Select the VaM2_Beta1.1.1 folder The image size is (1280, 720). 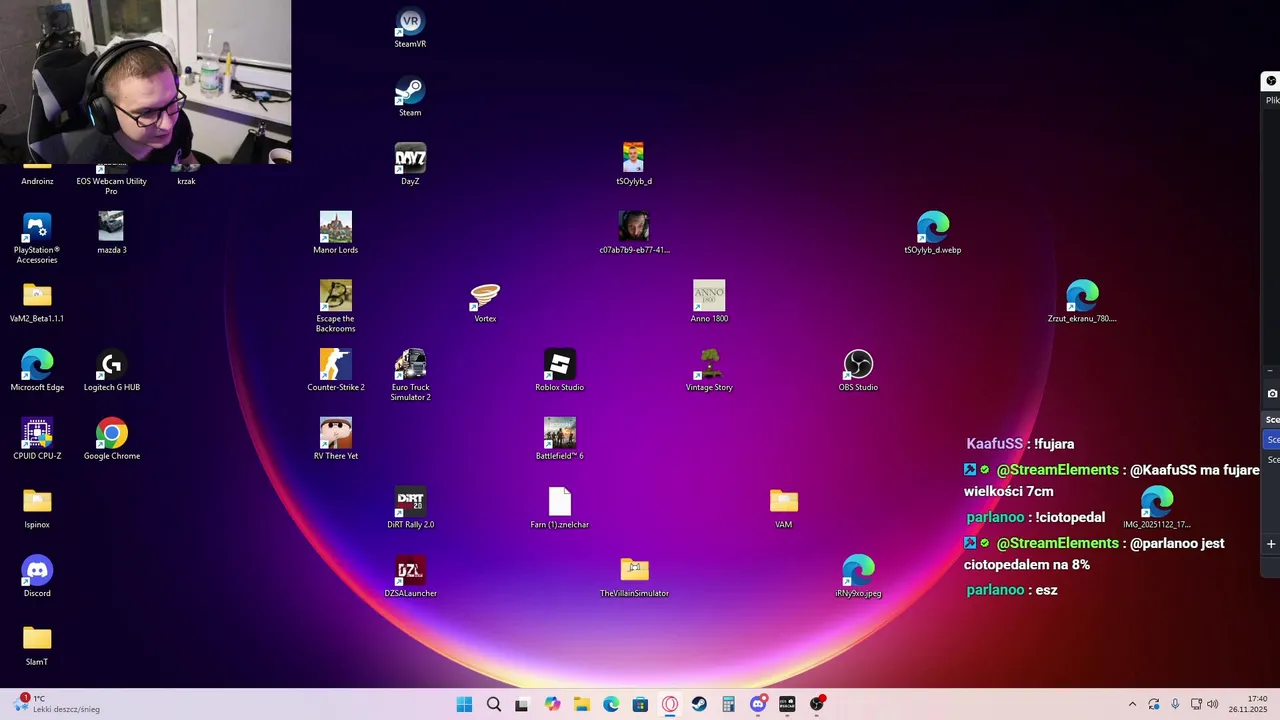click(x=37, y=303)
